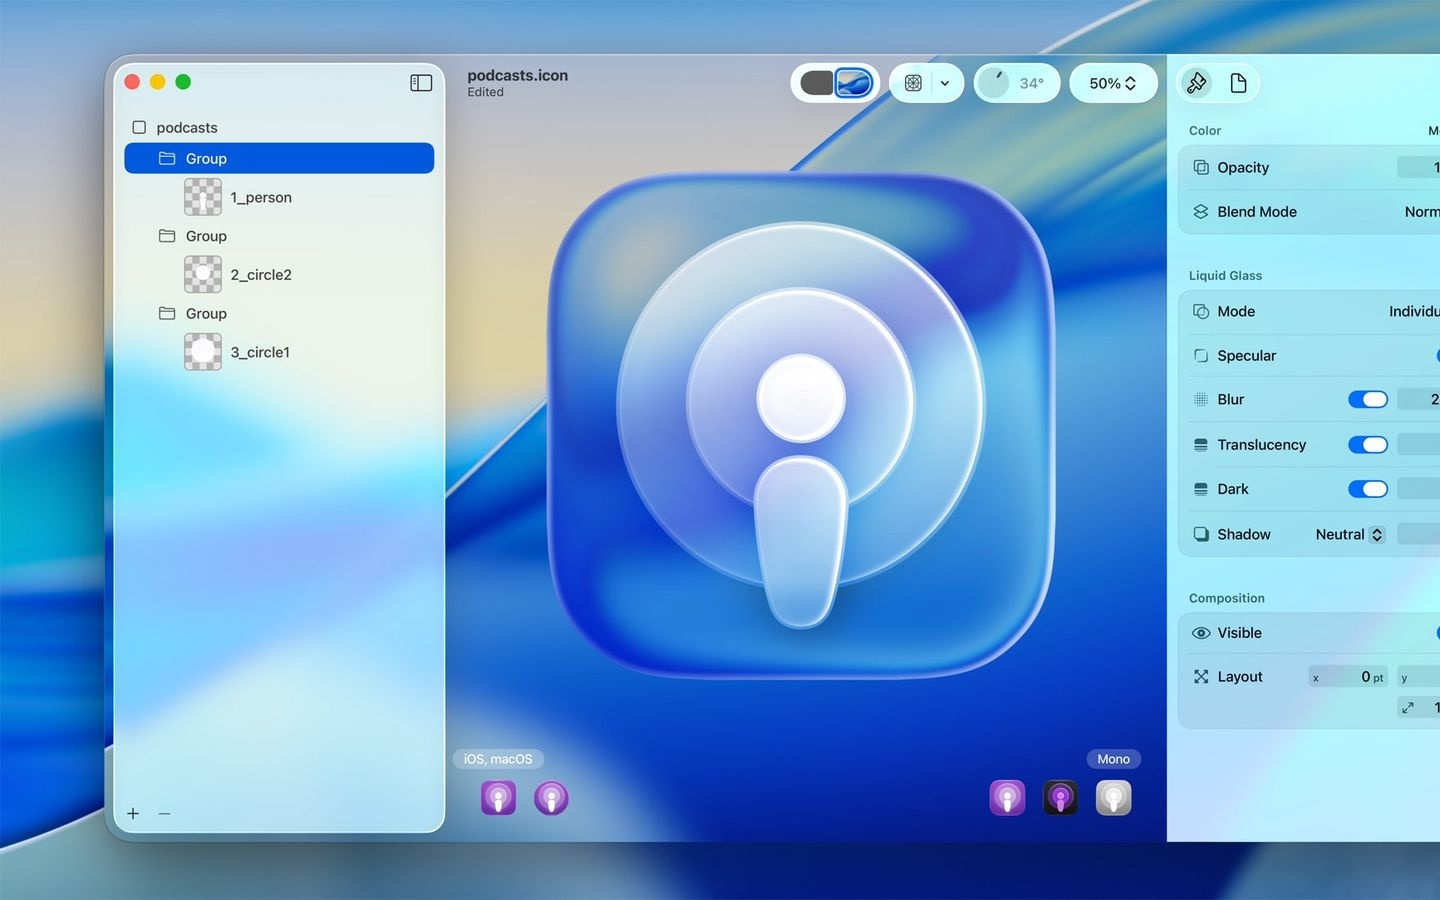Click the Layout x position field
Screen dimensions: 1440x900
[x=1348, y=677]
